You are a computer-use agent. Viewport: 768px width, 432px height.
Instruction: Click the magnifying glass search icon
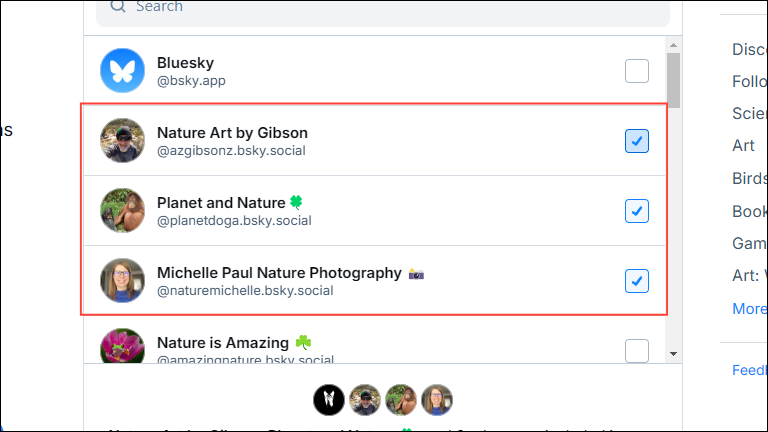[x=118, y=6]
